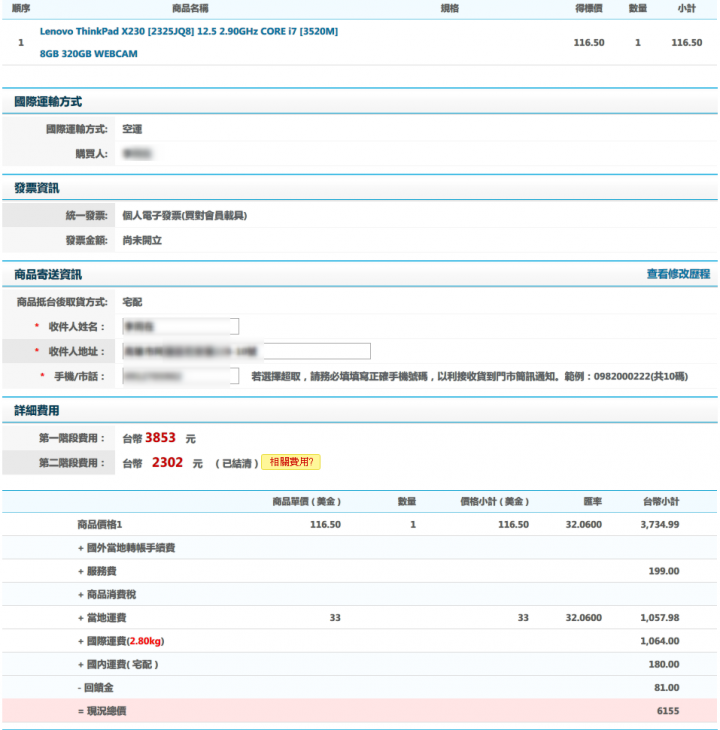Click the 相關費用? button
This screenshot has width=720, height=730.
click(291, 462)
